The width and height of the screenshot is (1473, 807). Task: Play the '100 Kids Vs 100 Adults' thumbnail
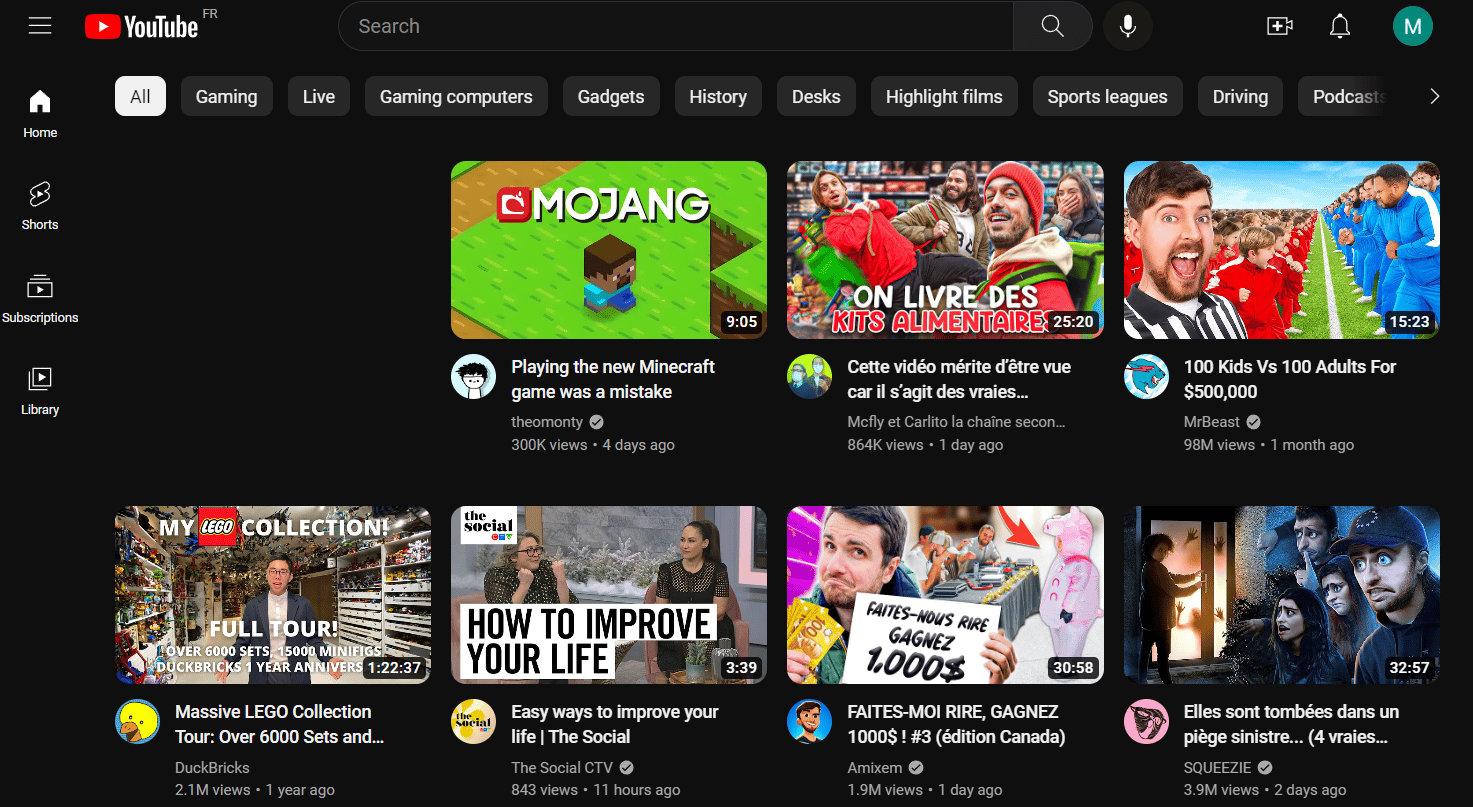click(1281, 249)
